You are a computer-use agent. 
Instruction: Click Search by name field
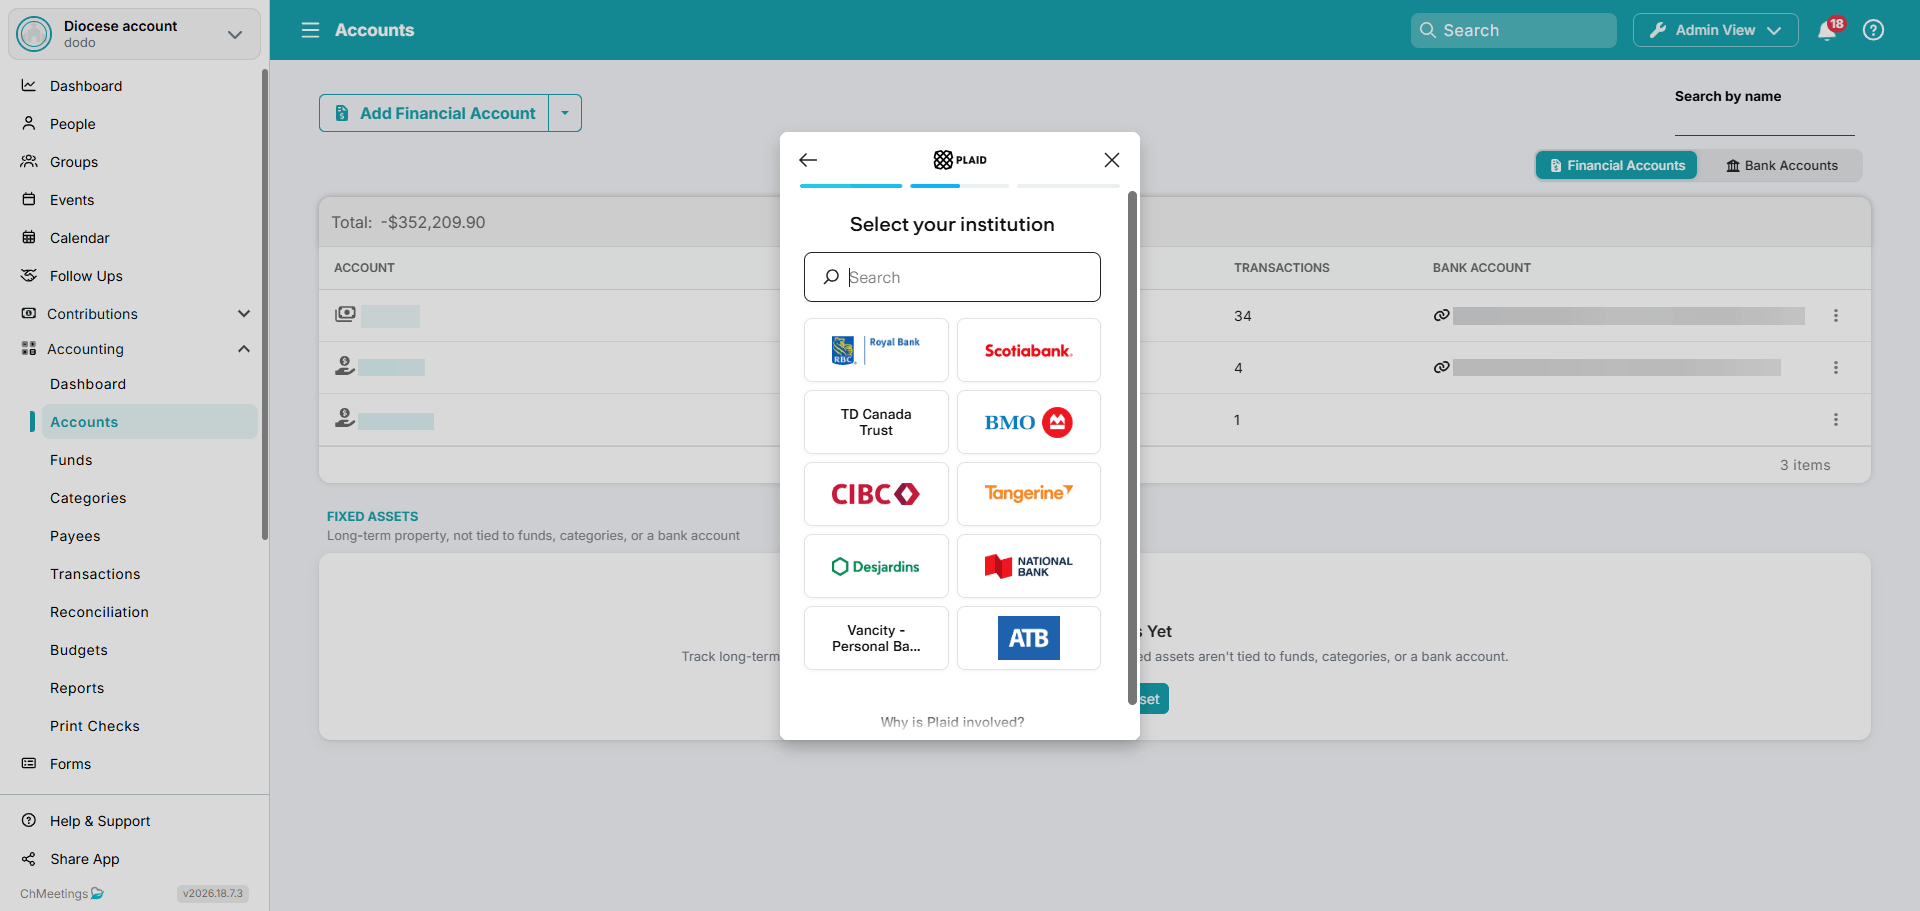tap(1765, 120)
